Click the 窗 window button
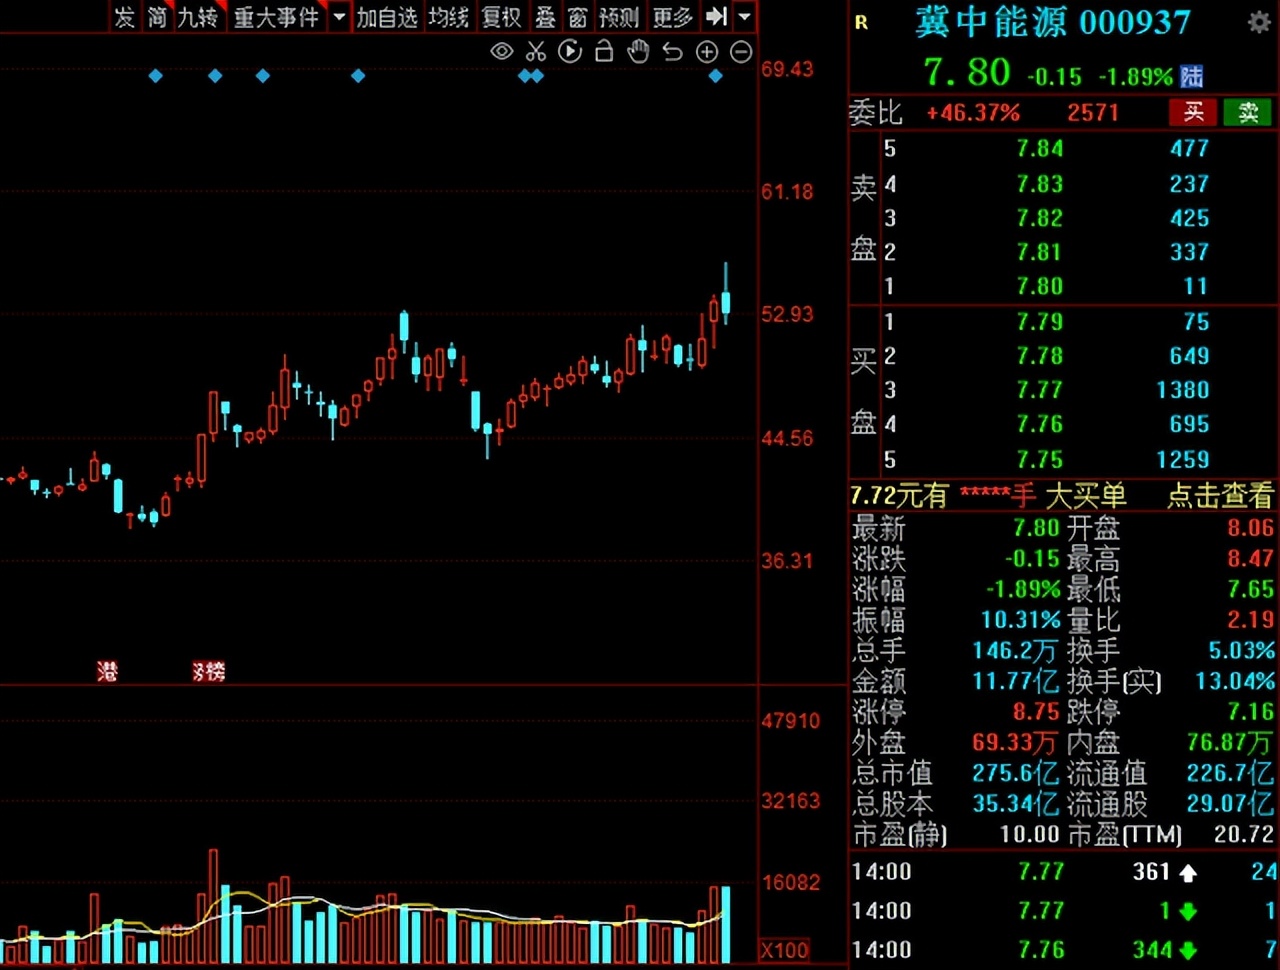The width and height of the screenshot is (1280, 970). pyautogui.click(x=578, y=17)
